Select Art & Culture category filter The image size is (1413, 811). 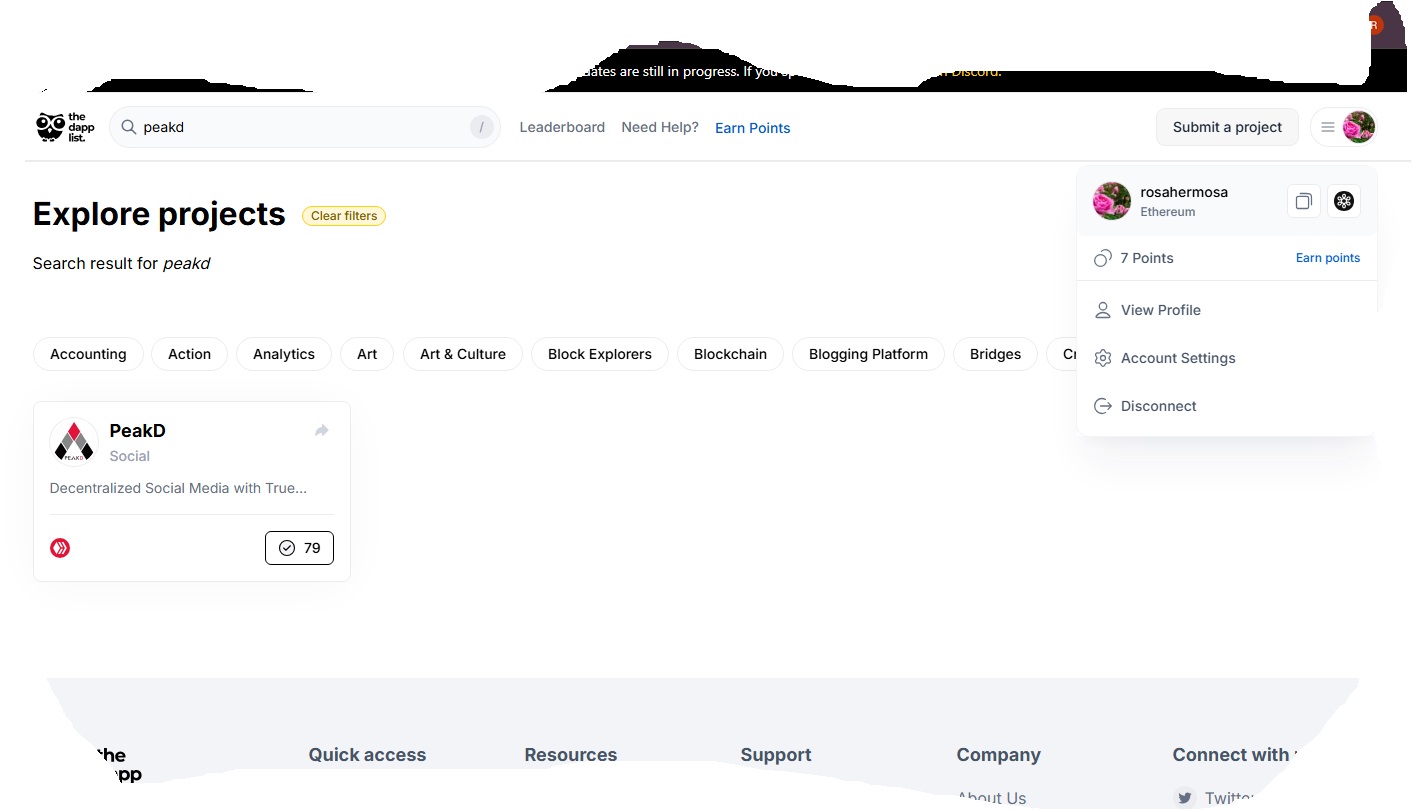[463, 354]
